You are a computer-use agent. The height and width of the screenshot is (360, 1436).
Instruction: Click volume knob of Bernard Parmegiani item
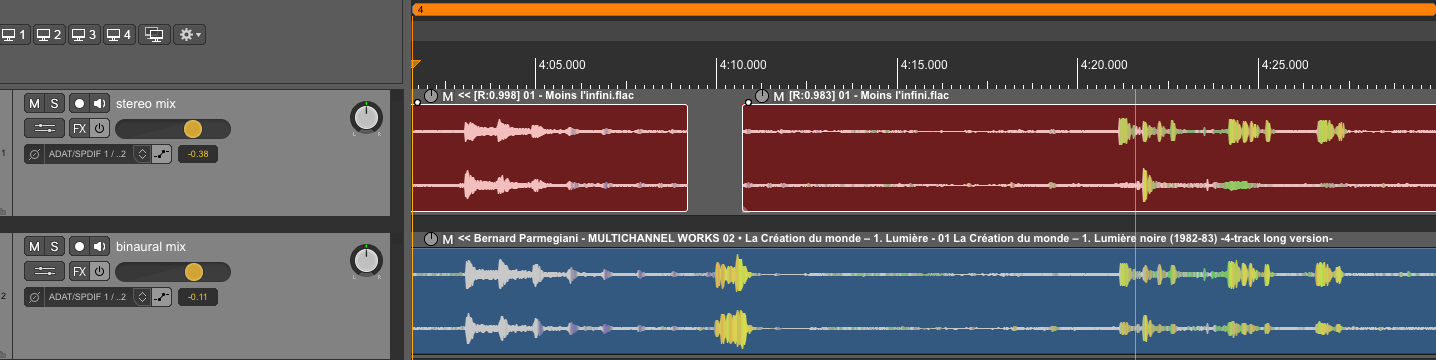coord(431,238)
